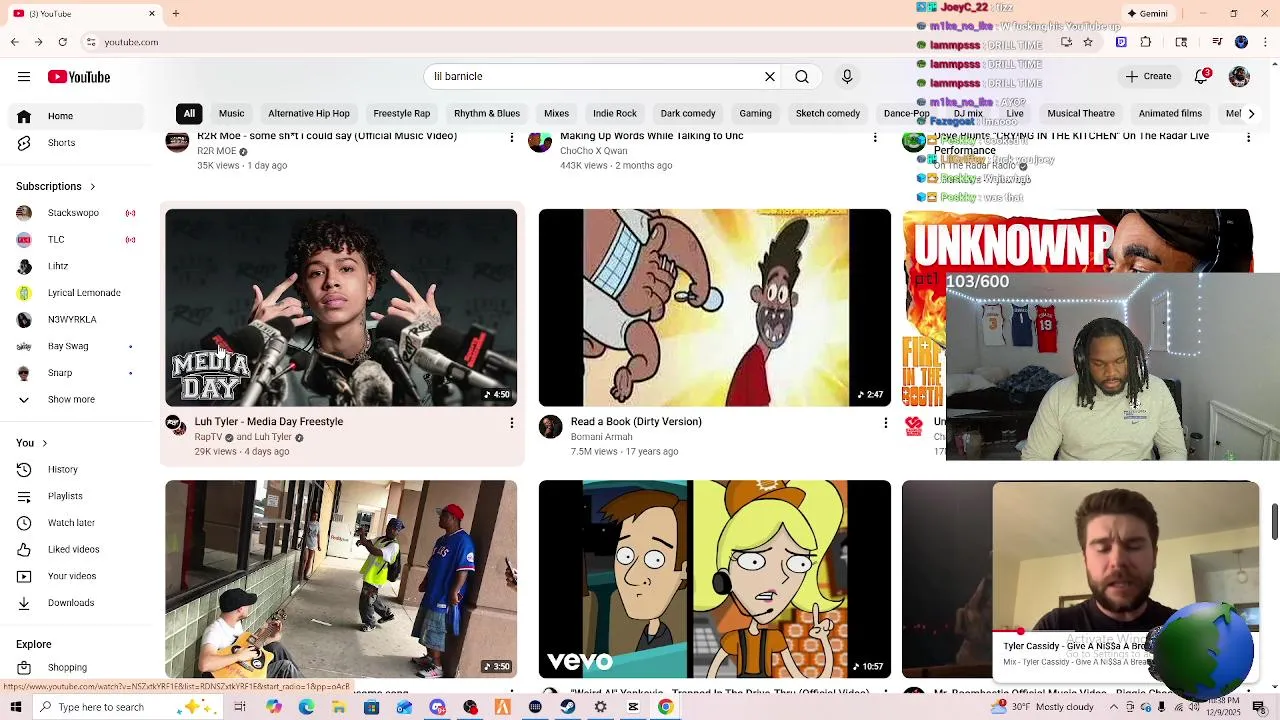1280x720 pixels.
Task: Click the Windows taskbar search box
Action: click(x=128, y=707)
